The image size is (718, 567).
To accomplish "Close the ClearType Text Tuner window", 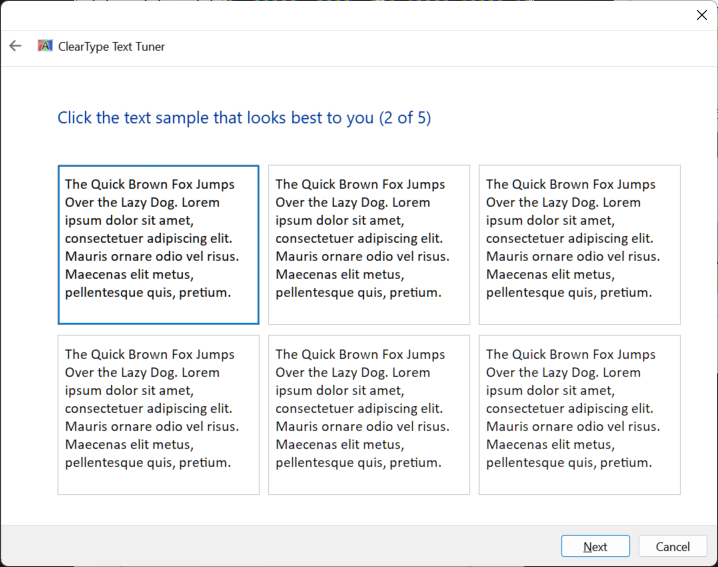I will (702, 15).
